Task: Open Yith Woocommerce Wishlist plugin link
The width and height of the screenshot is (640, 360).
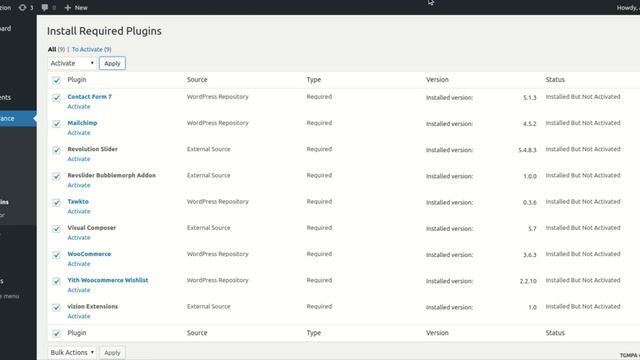Action: [x=108, y=280]
